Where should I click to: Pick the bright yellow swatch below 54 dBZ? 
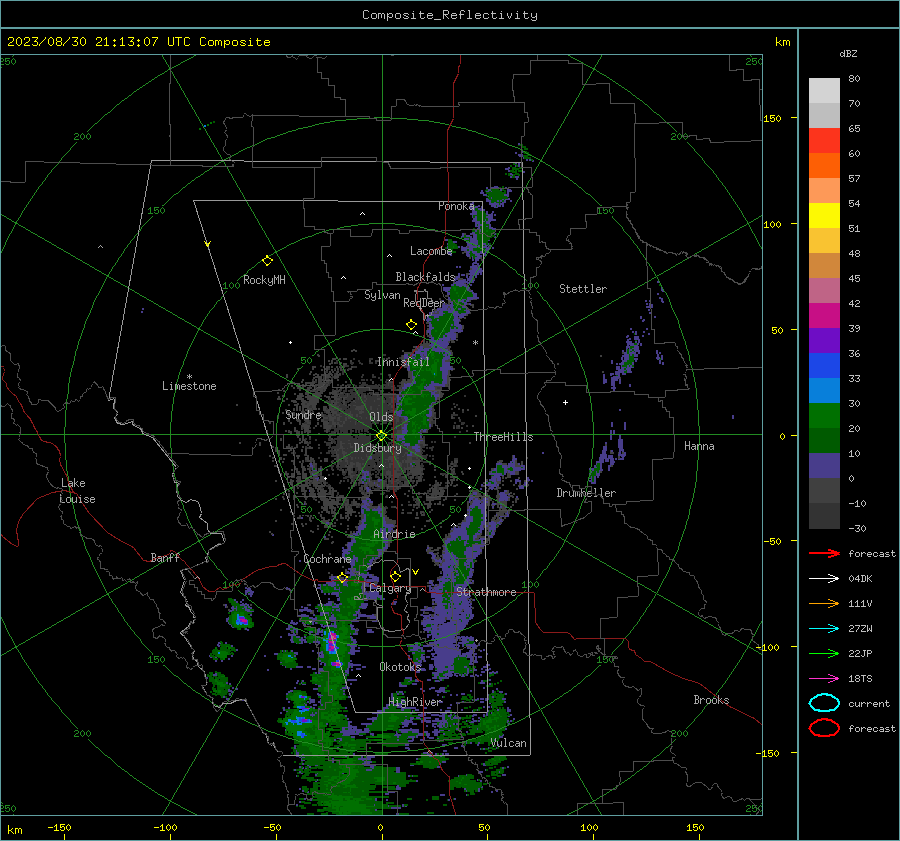click(824, 215)
